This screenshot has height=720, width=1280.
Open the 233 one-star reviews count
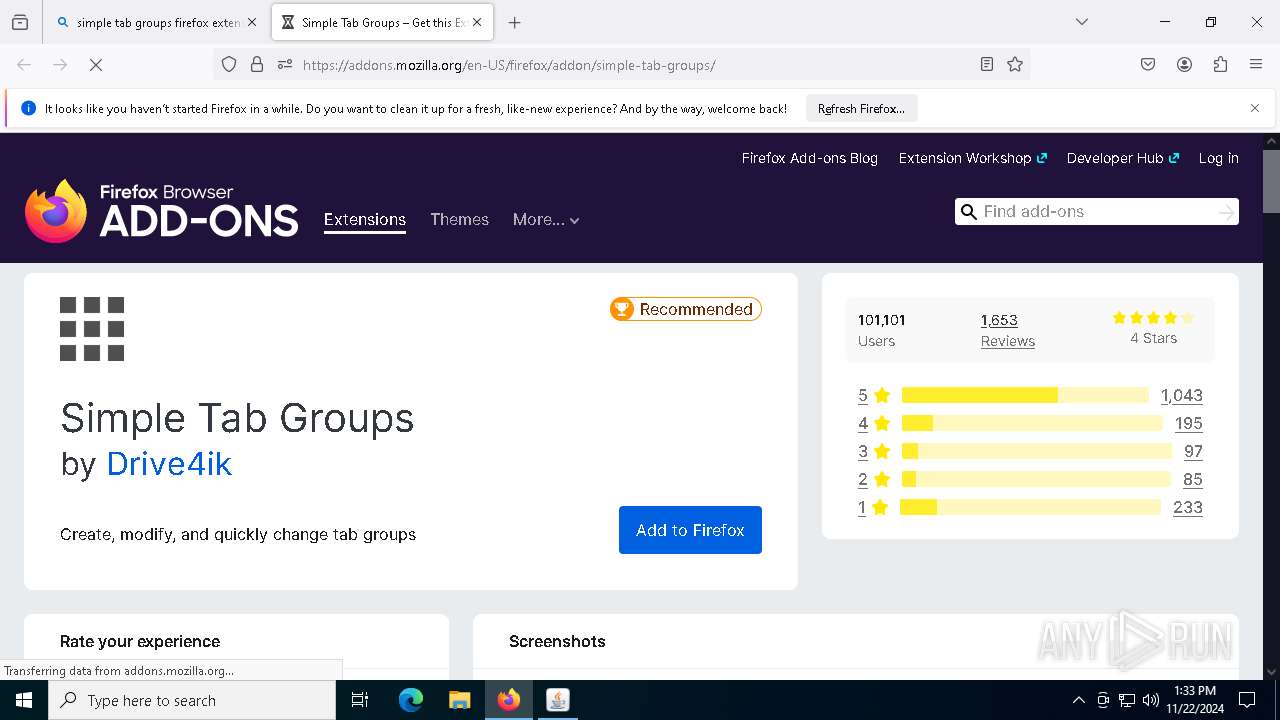[x=1187, y=507]
